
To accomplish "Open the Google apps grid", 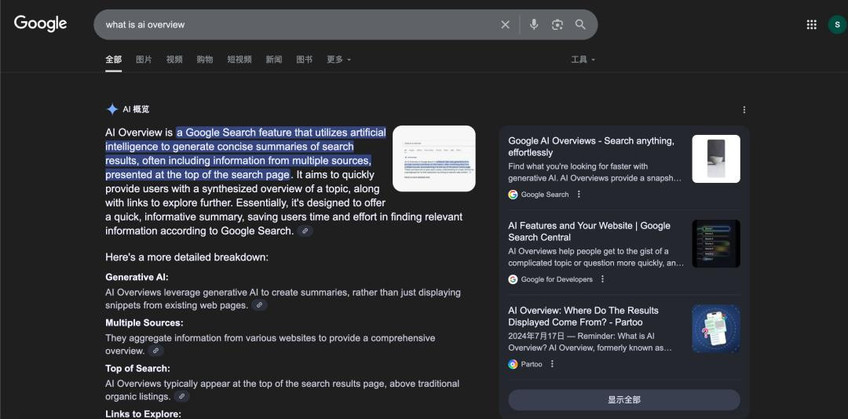I will coord(811,24).
